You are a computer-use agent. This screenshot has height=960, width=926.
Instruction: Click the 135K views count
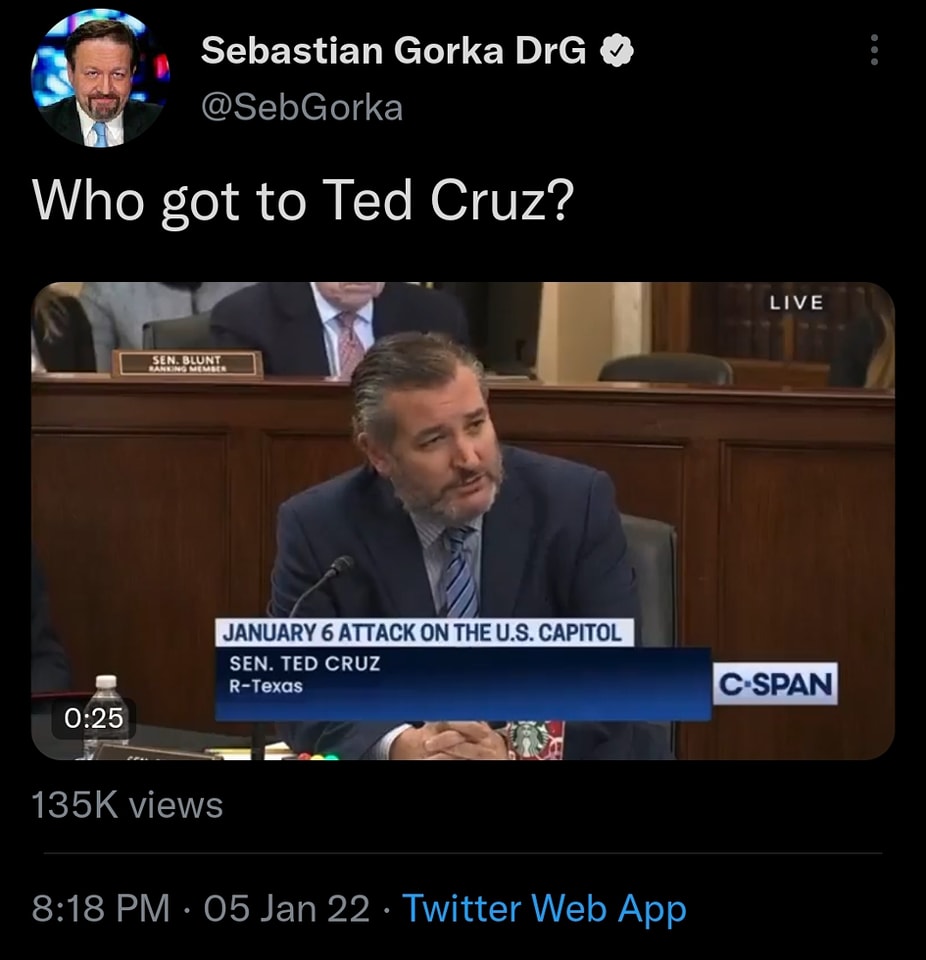pos(127,804)
